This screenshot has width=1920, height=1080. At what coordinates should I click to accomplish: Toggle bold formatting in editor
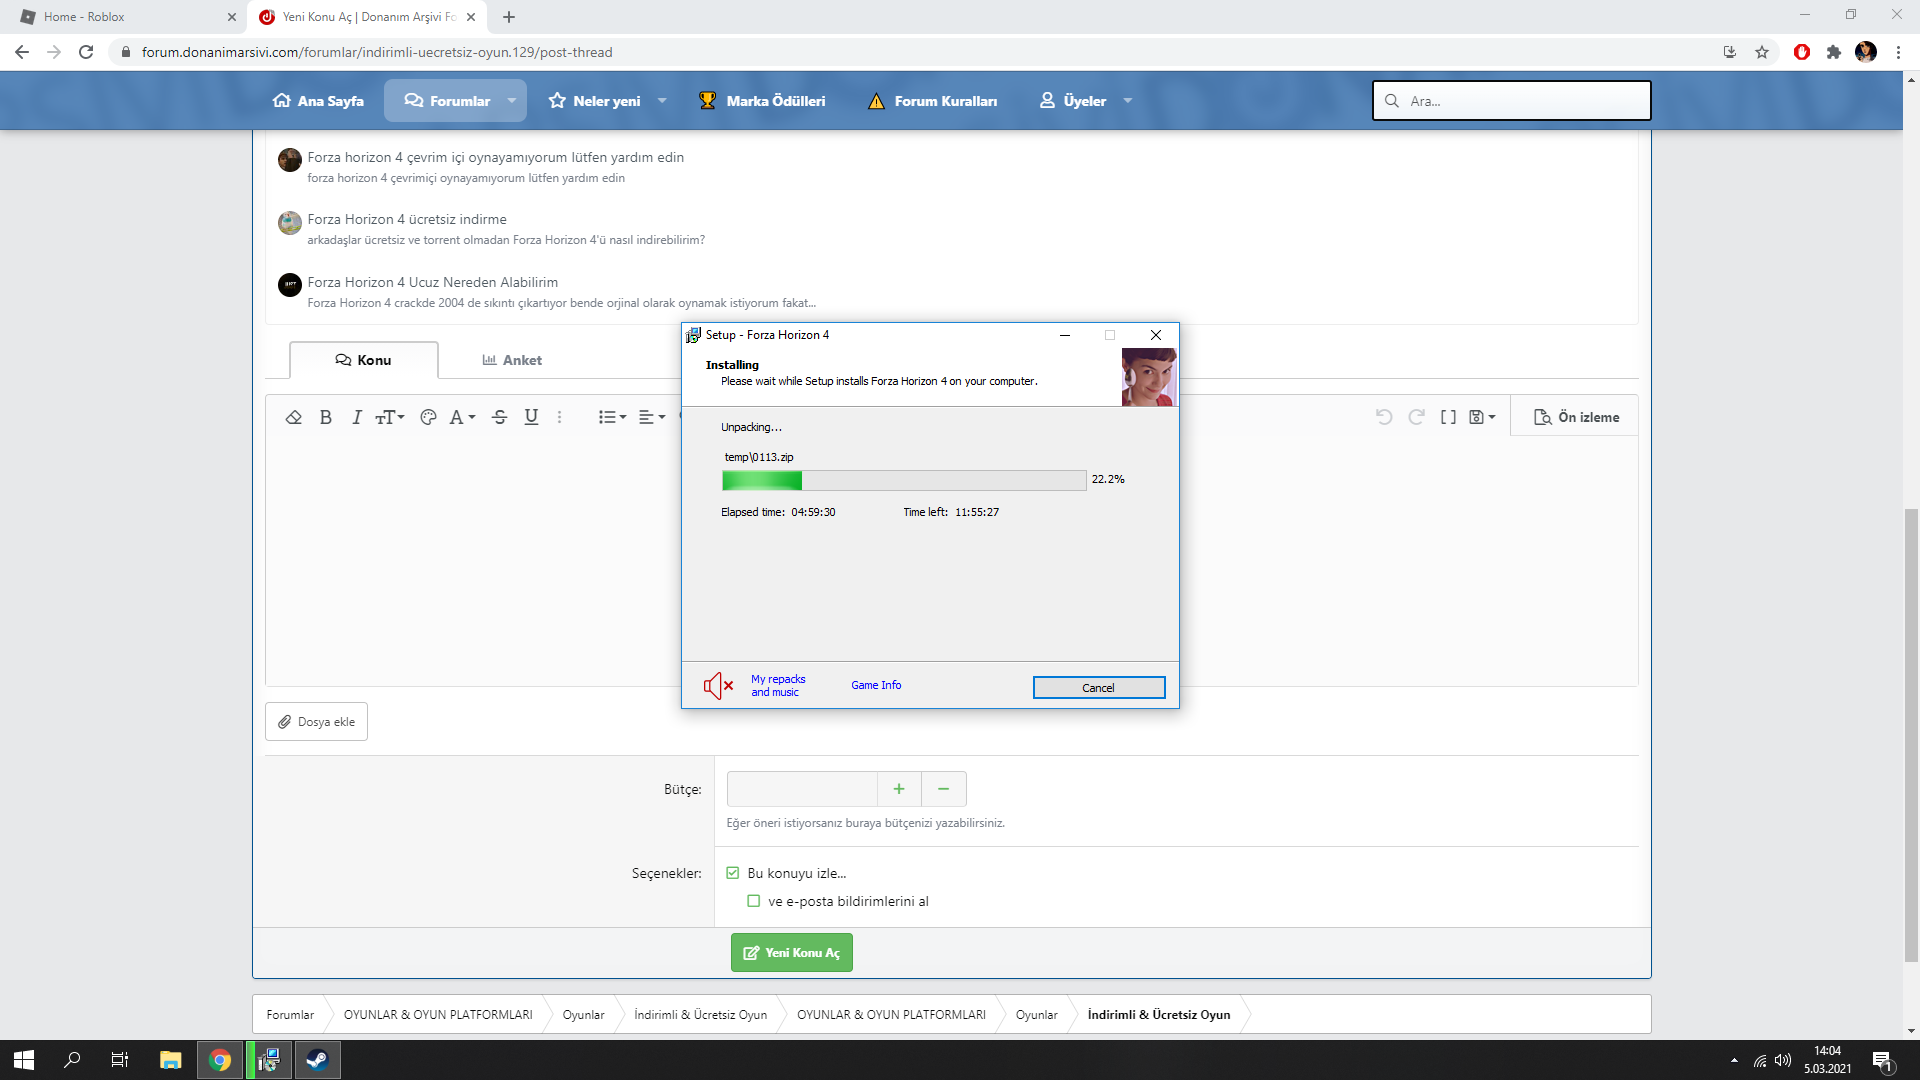(x=325, y=417)
